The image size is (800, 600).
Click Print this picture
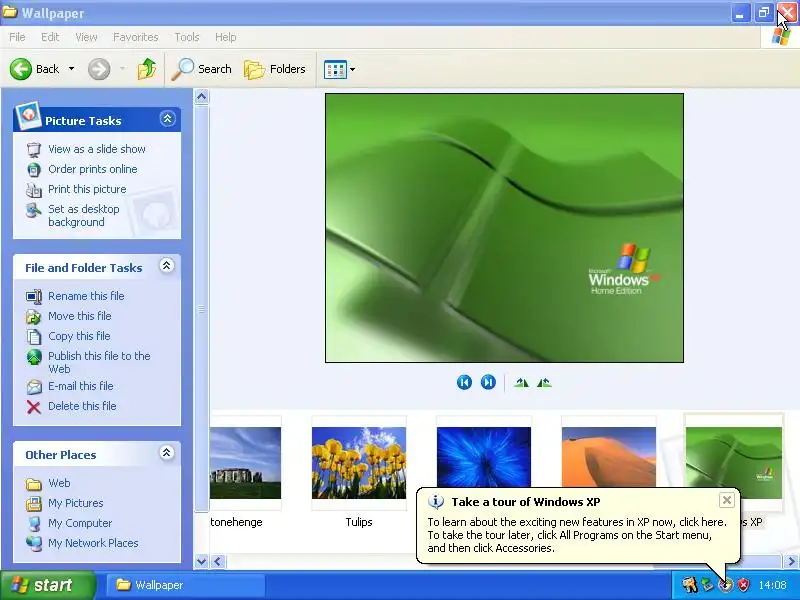(87, 189)
